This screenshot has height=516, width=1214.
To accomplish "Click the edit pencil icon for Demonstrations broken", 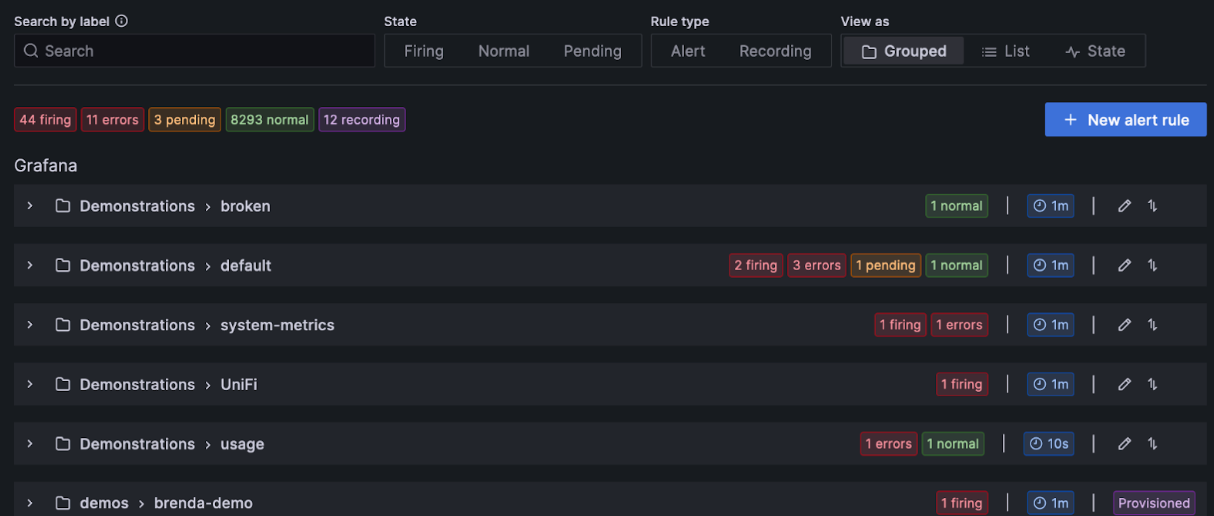I will 1124,206.
